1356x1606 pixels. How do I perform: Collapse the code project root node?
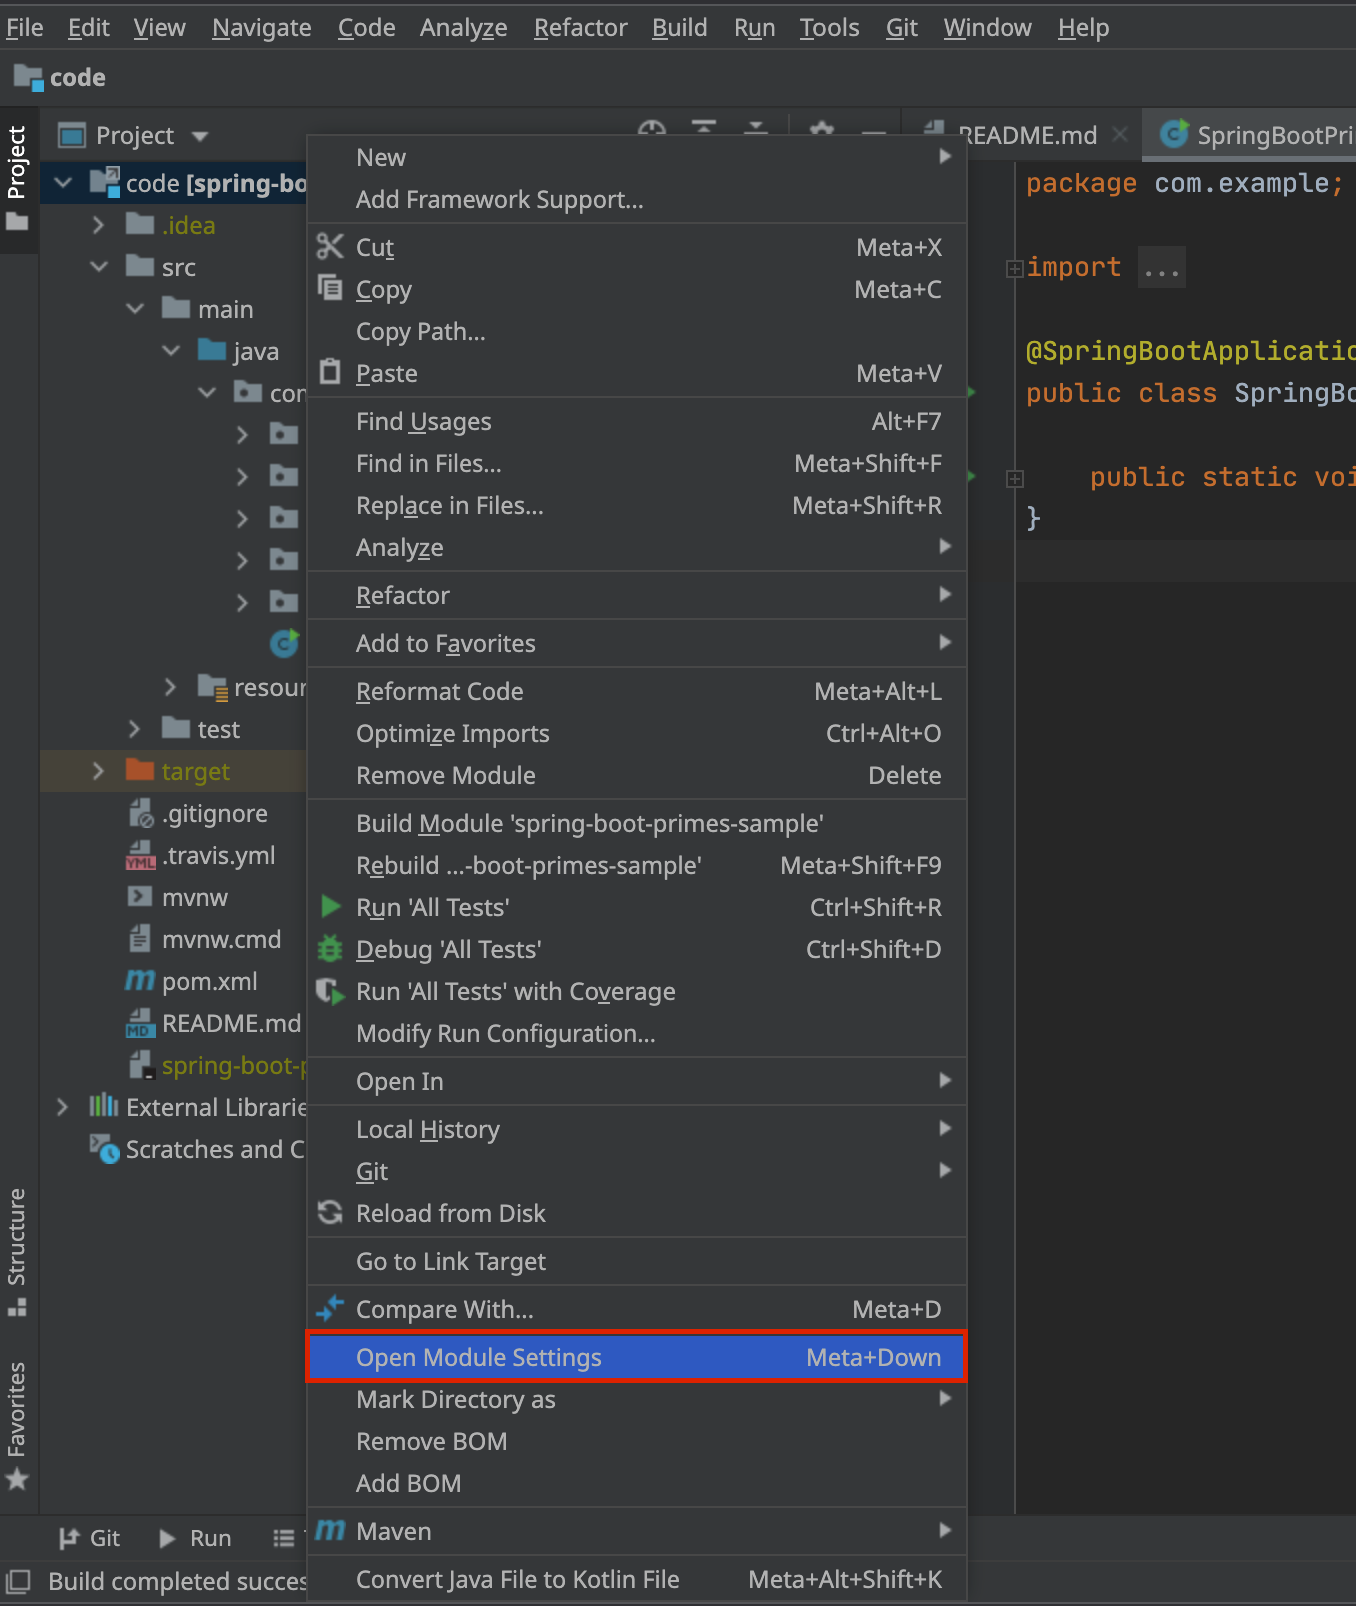[63, 183]
